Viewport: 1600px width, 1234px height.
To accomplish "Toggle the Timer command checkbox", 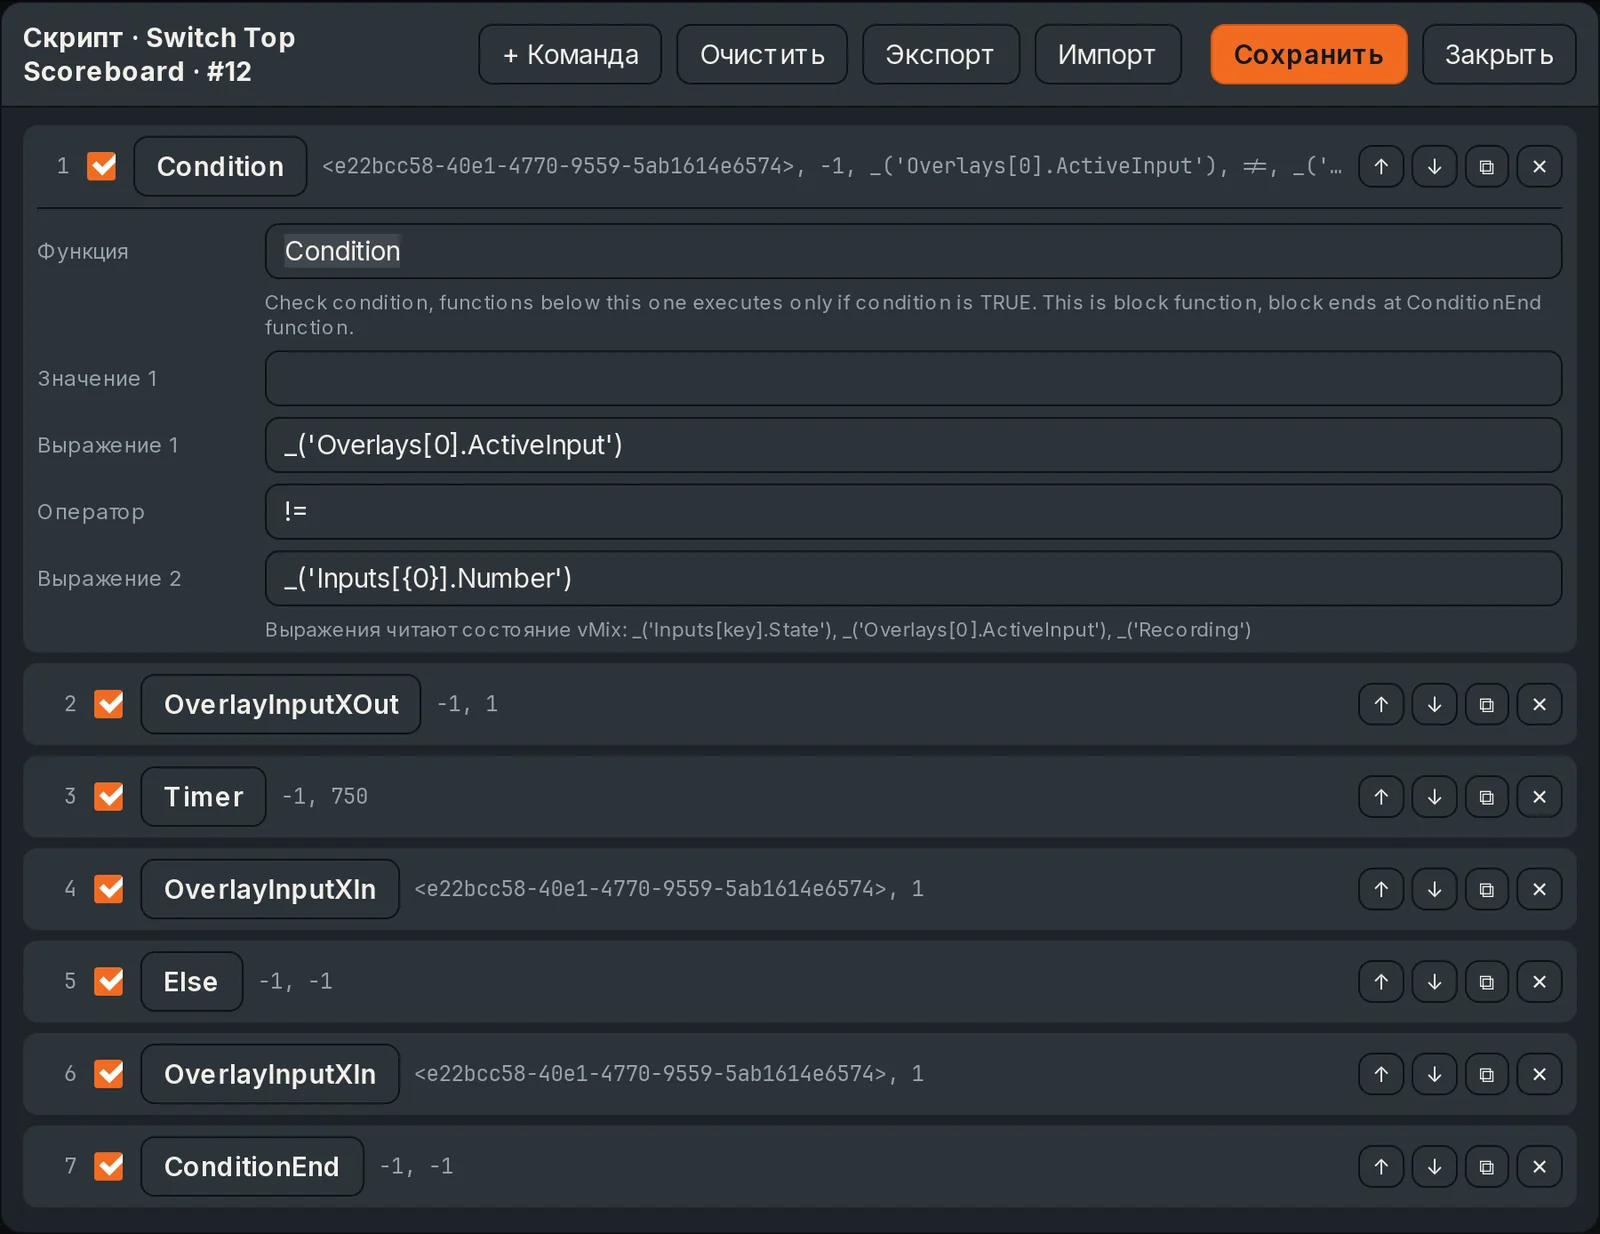I will [109, 797].
